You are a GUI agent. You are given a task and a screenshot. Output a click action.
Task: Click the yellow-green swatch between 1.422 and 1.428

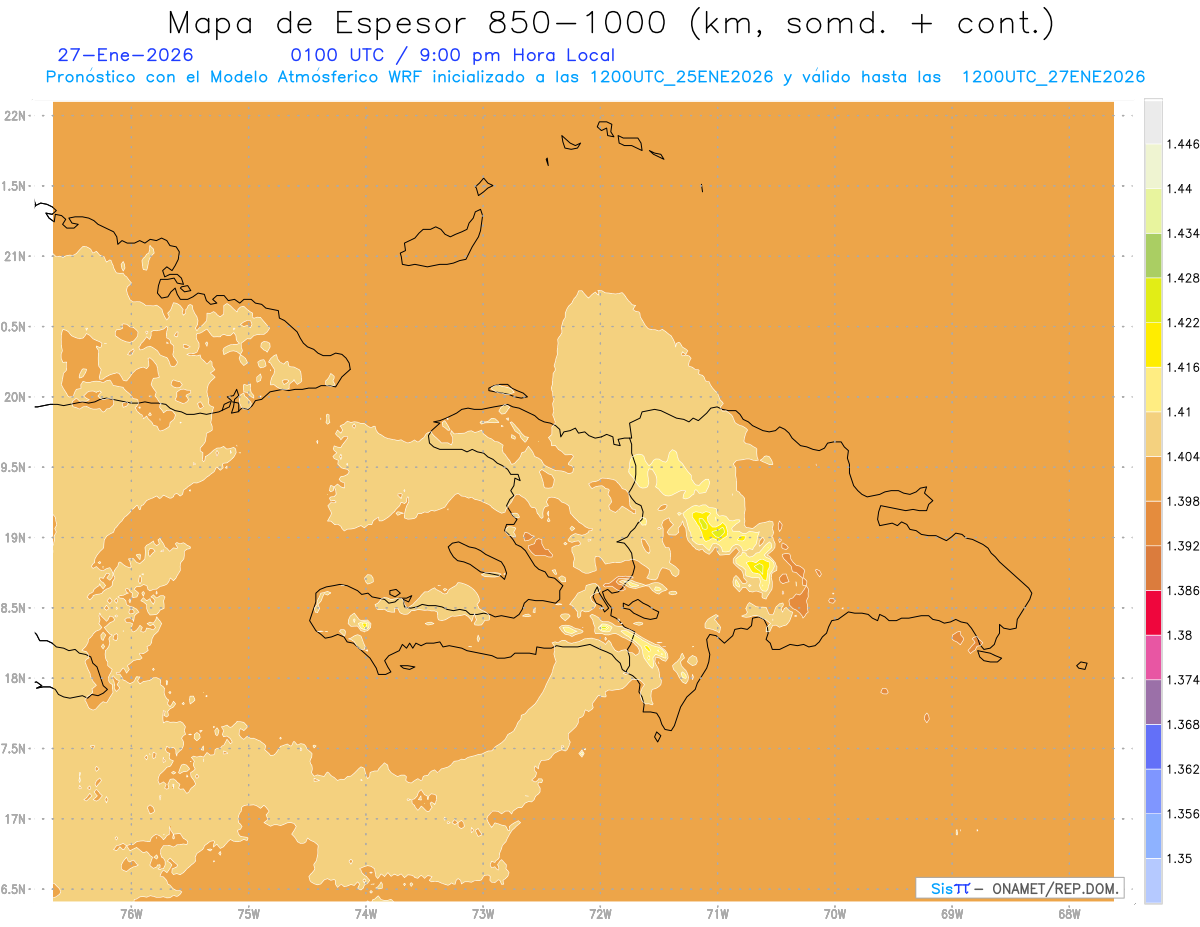coord(1153,300)
